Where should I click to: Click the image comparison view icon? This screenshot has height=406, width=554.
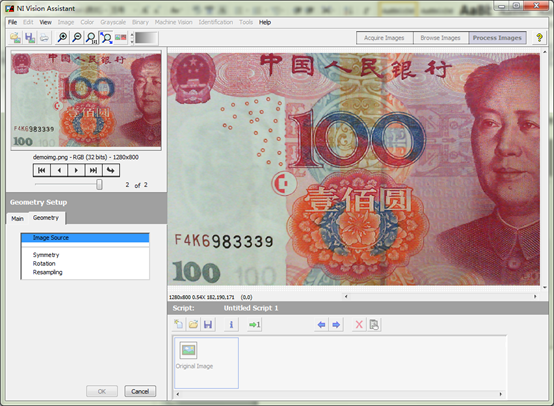[x=120, y=37]
